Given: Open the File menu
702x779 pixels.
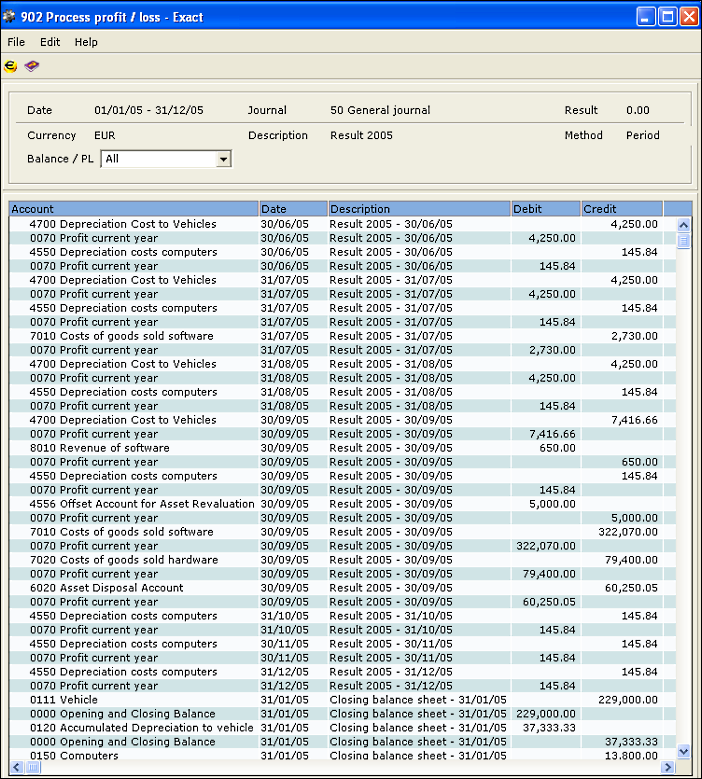Looking at the screenshot, I should 16,42.
